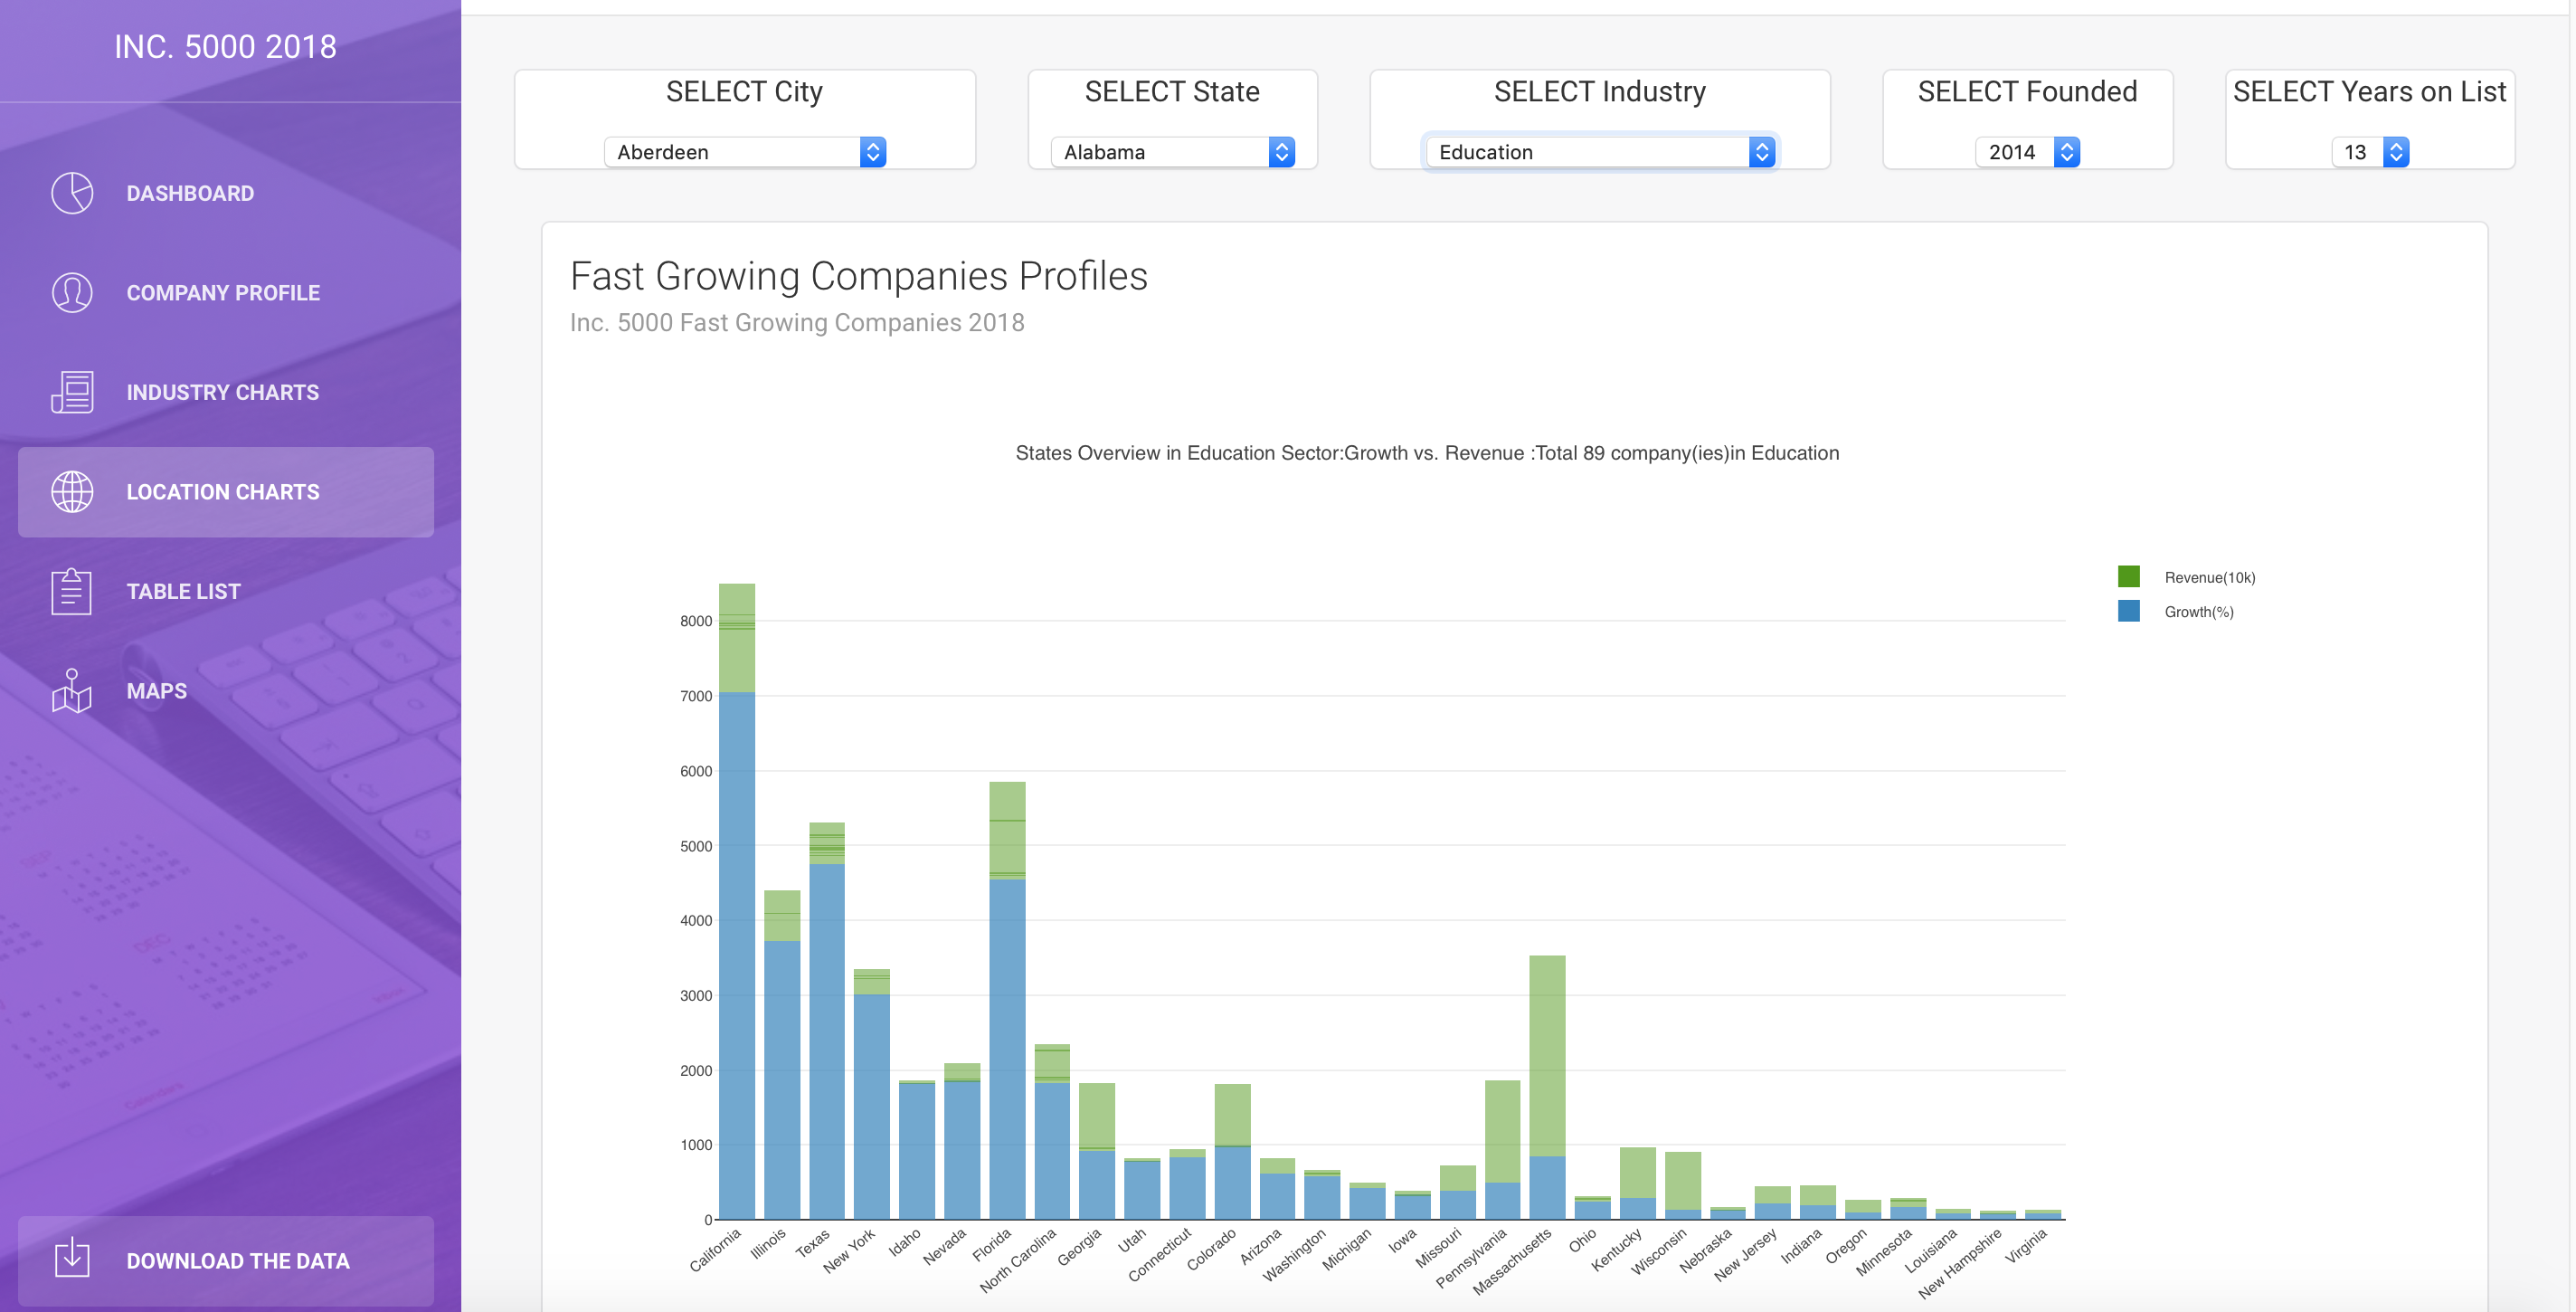This screenshot has height=1312, width=2576.
Task: Click the Massachusetts bar in chart
Action: coord(1547,1087)
